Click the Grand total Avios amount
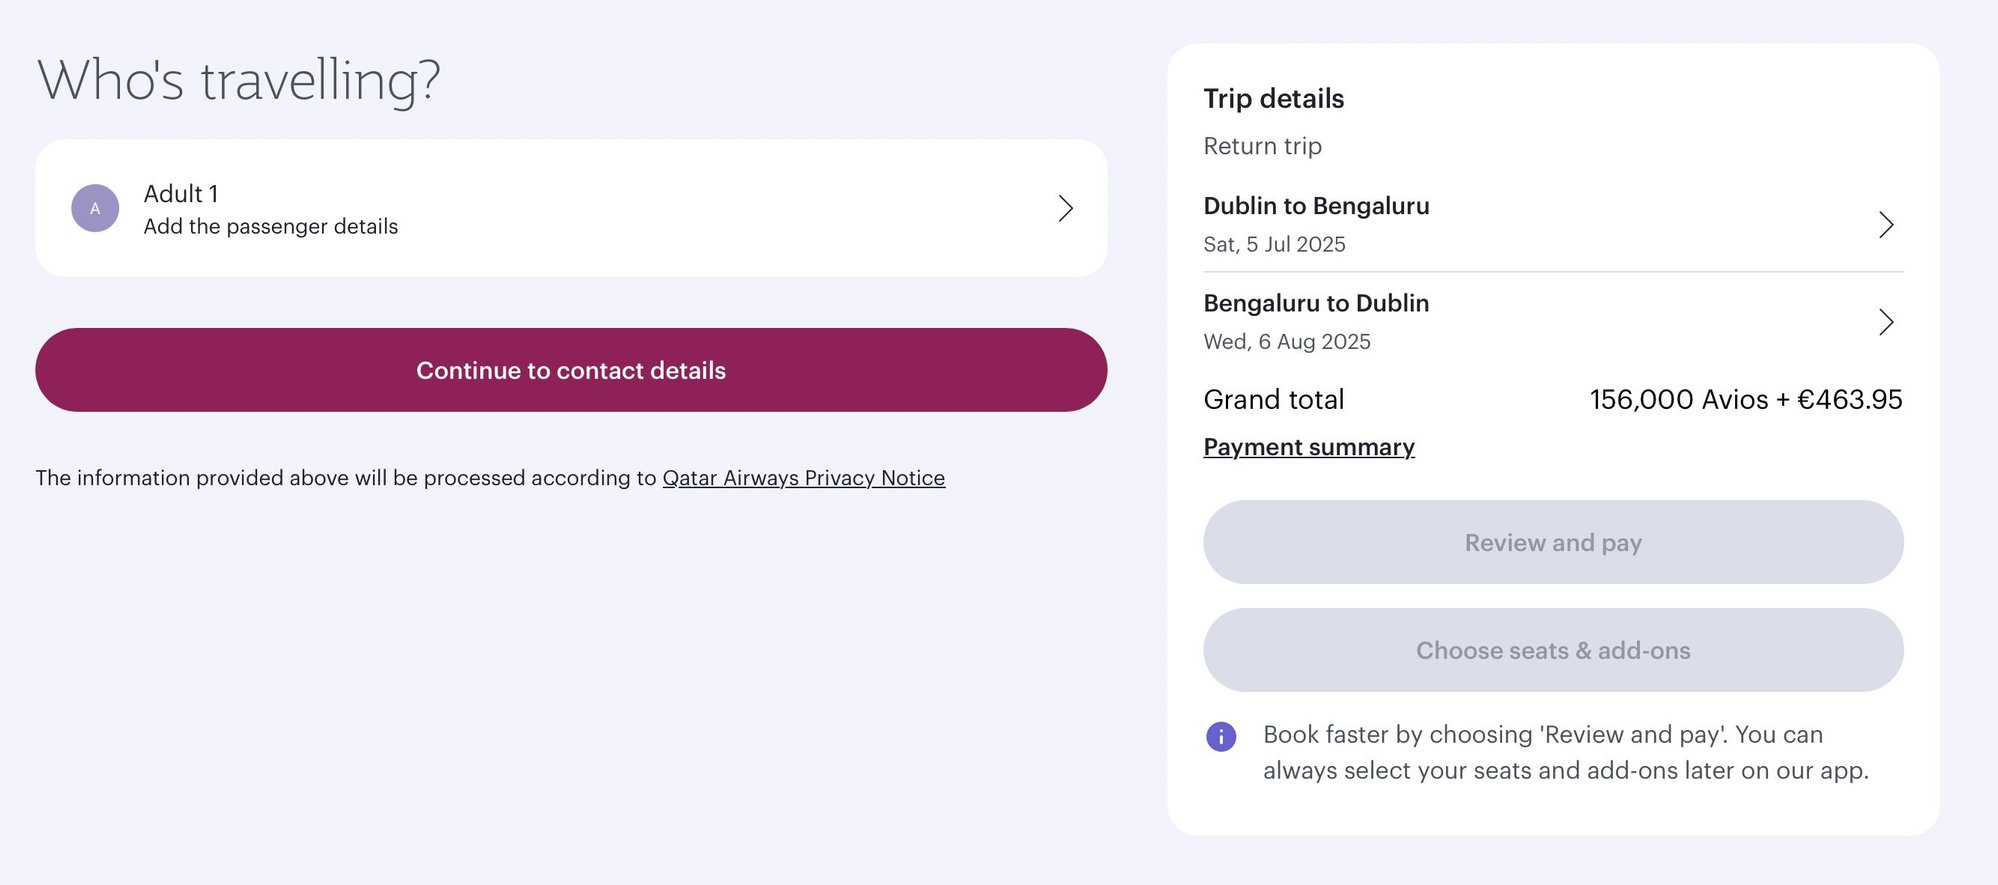This screenshot has width=1998, height=885. (x=1745, y=400)
